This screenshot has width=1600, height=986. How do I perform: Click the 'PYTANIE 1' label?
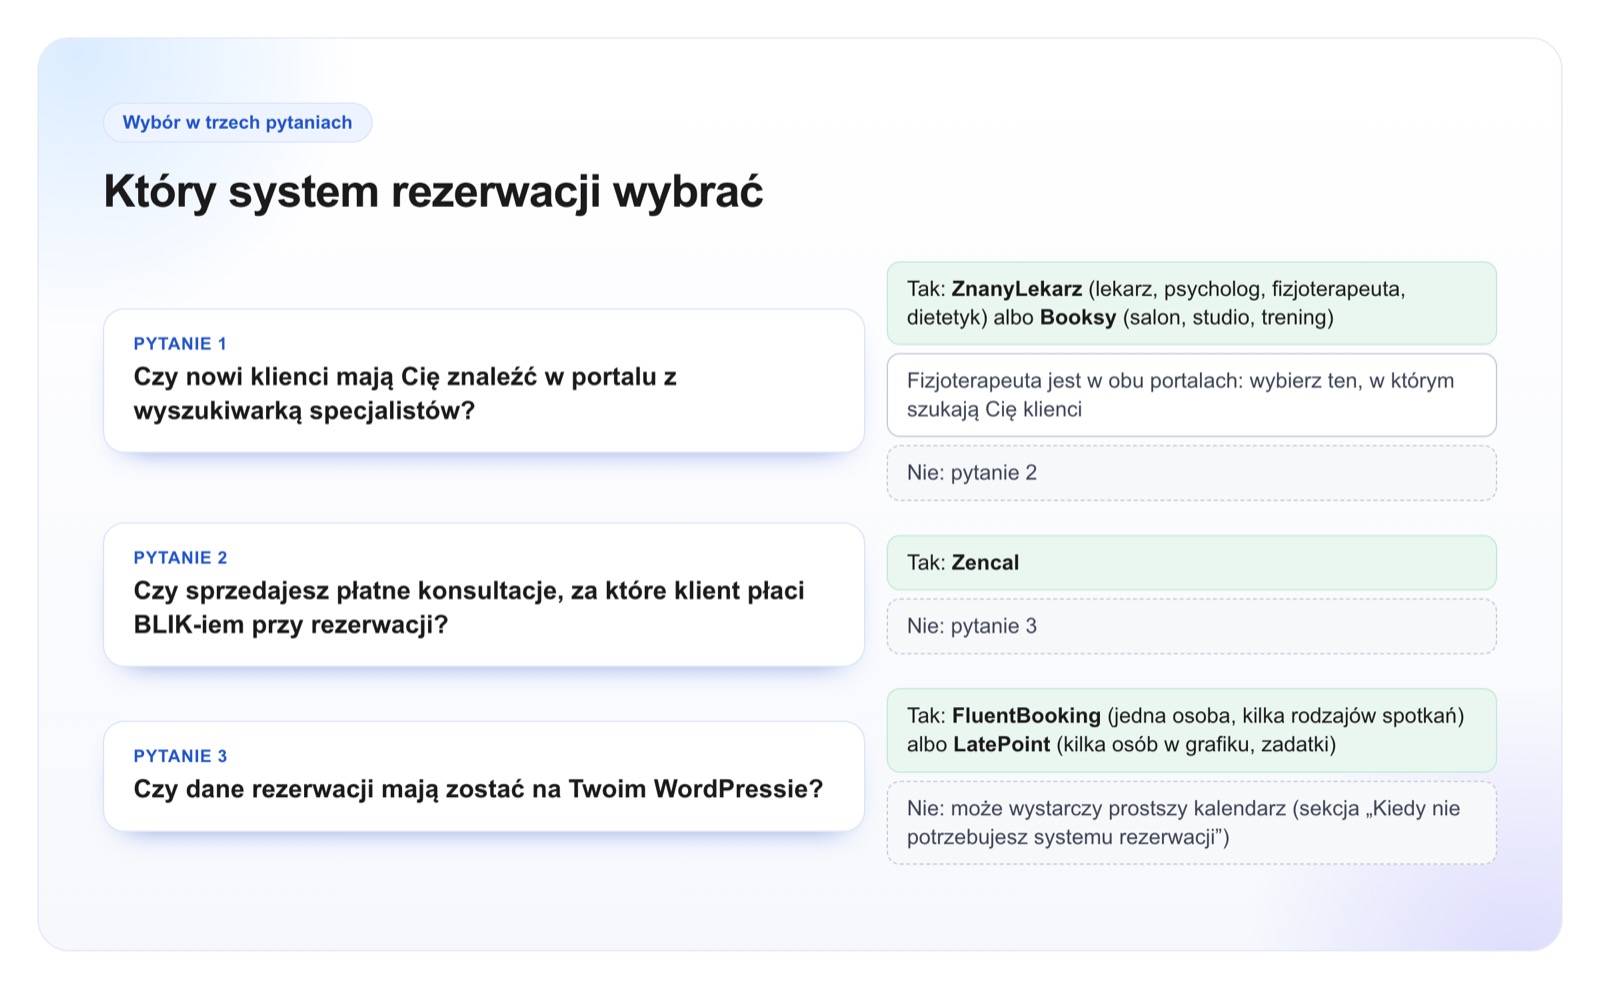click(x=180, y=344)
